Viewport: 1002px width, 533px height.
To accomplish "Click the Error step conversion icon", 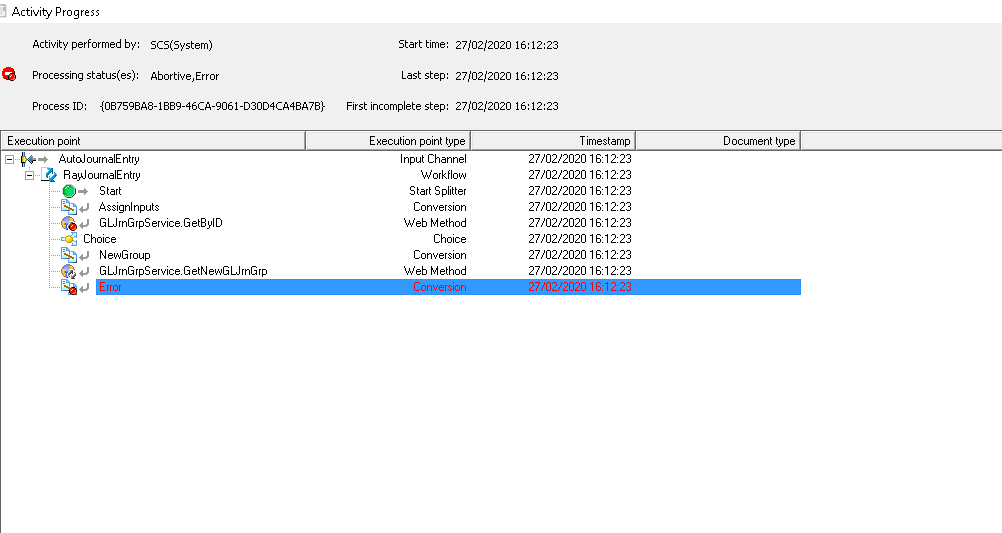I will click(69, 287).
